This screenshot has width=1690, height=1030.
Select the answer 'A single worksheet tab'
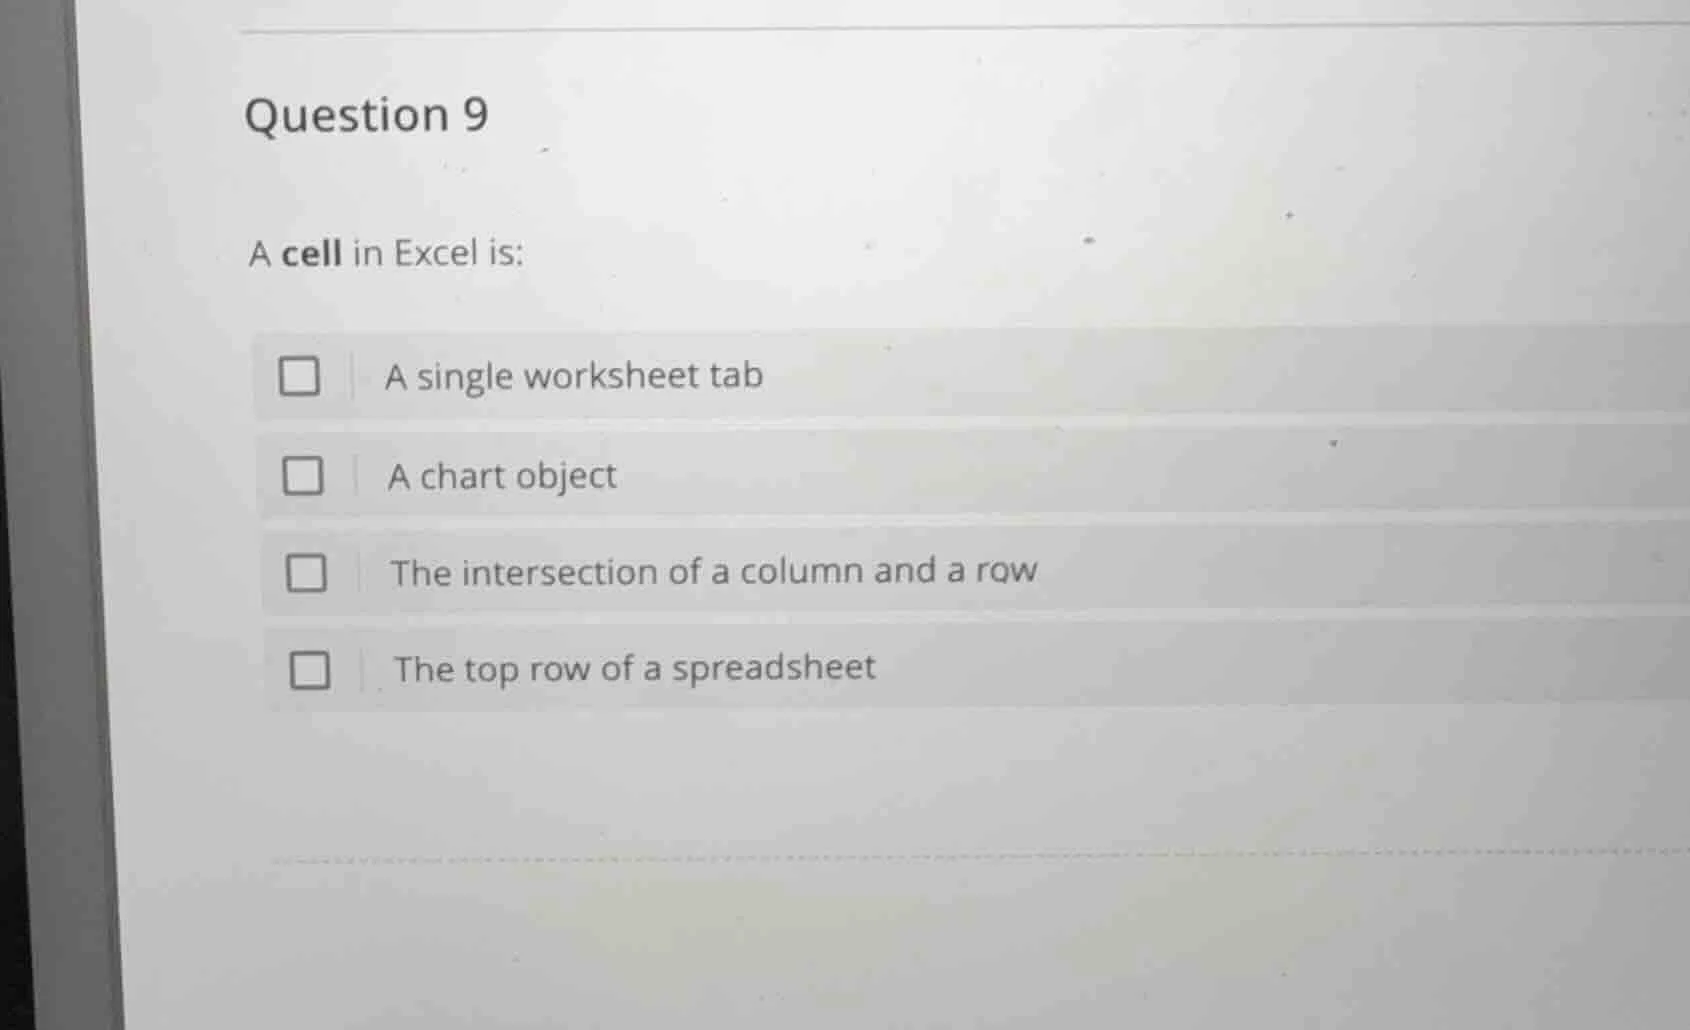(575, 376)
